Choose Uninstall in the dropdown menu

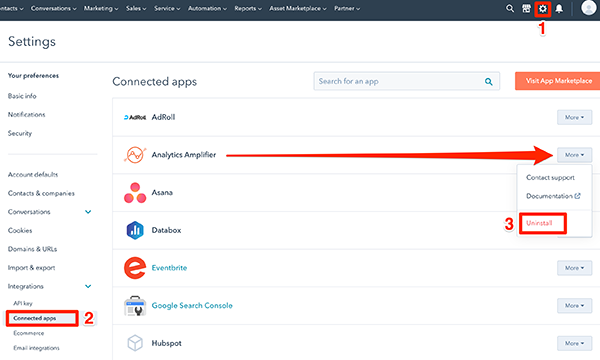click(x=539, y=223)
